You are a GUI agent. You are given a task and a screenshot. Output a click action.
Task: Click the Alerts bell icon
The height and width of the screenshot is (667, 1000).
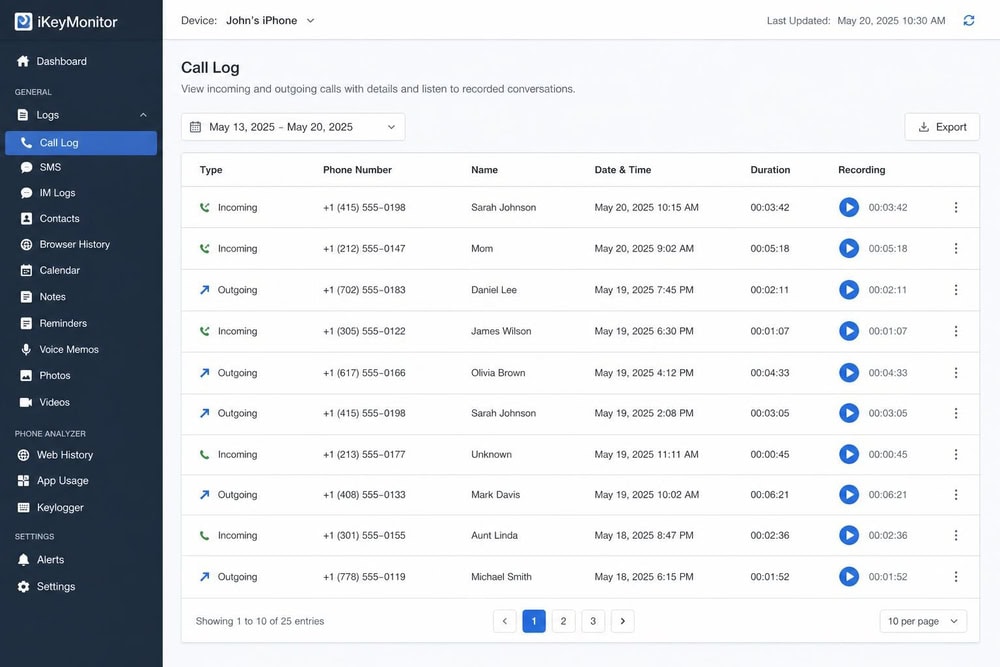pyautogui.click(x=24, y=560)
